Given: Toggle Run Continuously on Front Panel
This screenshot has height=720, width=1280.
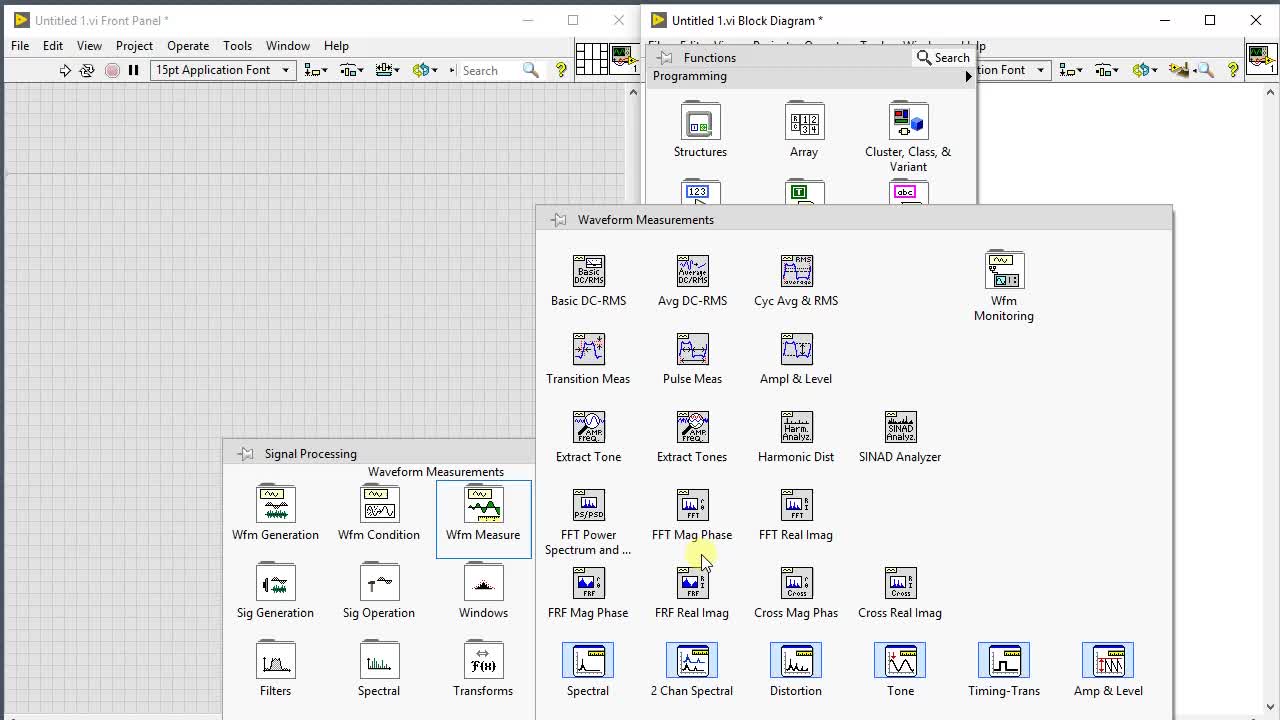Looking at the screenshot, I should click(x=87, y=70).
